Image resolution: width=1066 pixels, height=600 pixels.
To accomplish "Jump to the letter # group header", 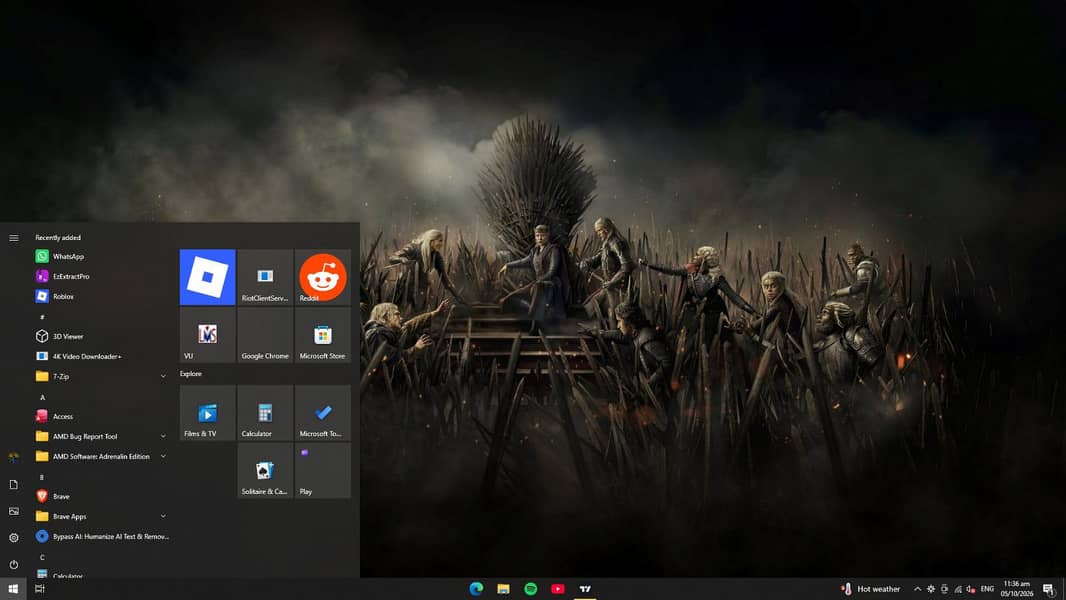I will (42, 317).
